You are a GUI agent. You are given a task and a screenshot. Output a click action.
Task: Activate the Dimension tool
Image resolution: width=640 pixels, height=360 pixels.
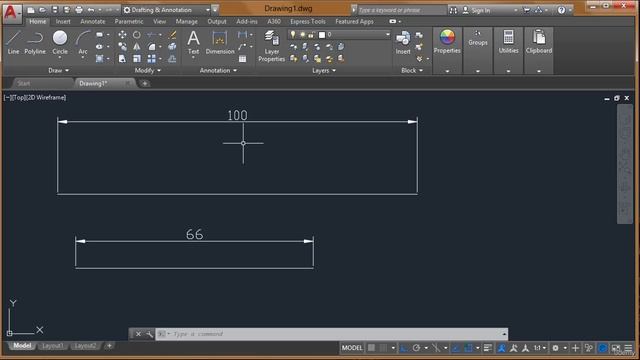[x=220, y=42]
